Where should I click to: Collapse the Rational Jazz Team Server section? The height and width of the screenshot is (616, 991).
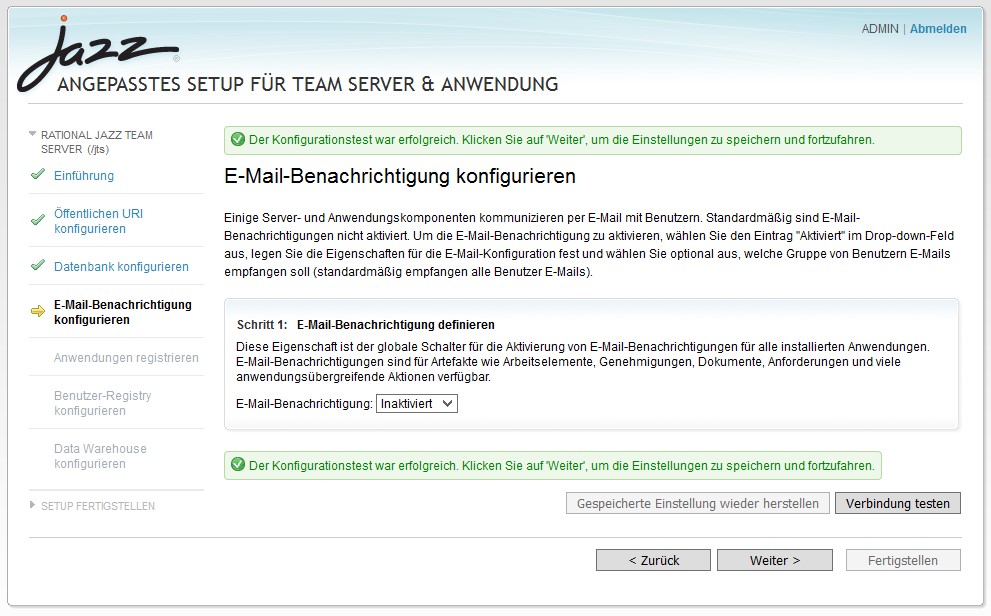click(33, 134)
